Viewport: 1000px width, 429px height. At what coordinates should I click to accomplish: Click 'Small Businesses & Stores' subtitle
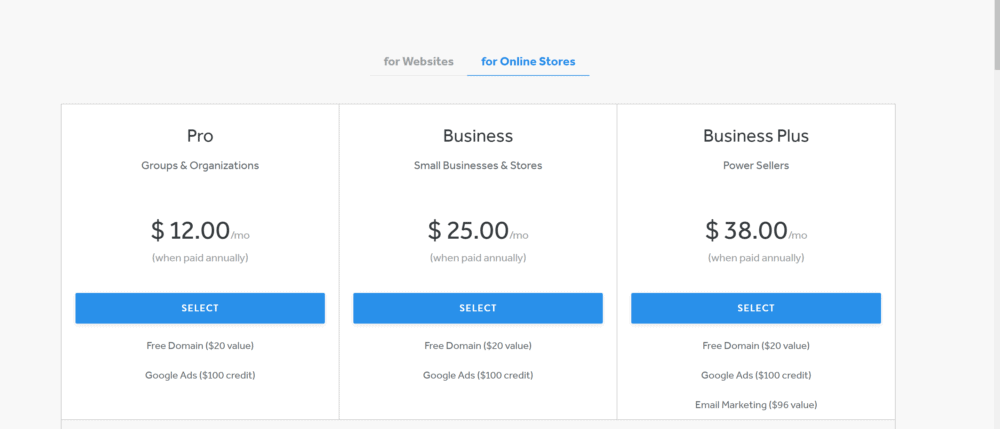tap(478, 166)
